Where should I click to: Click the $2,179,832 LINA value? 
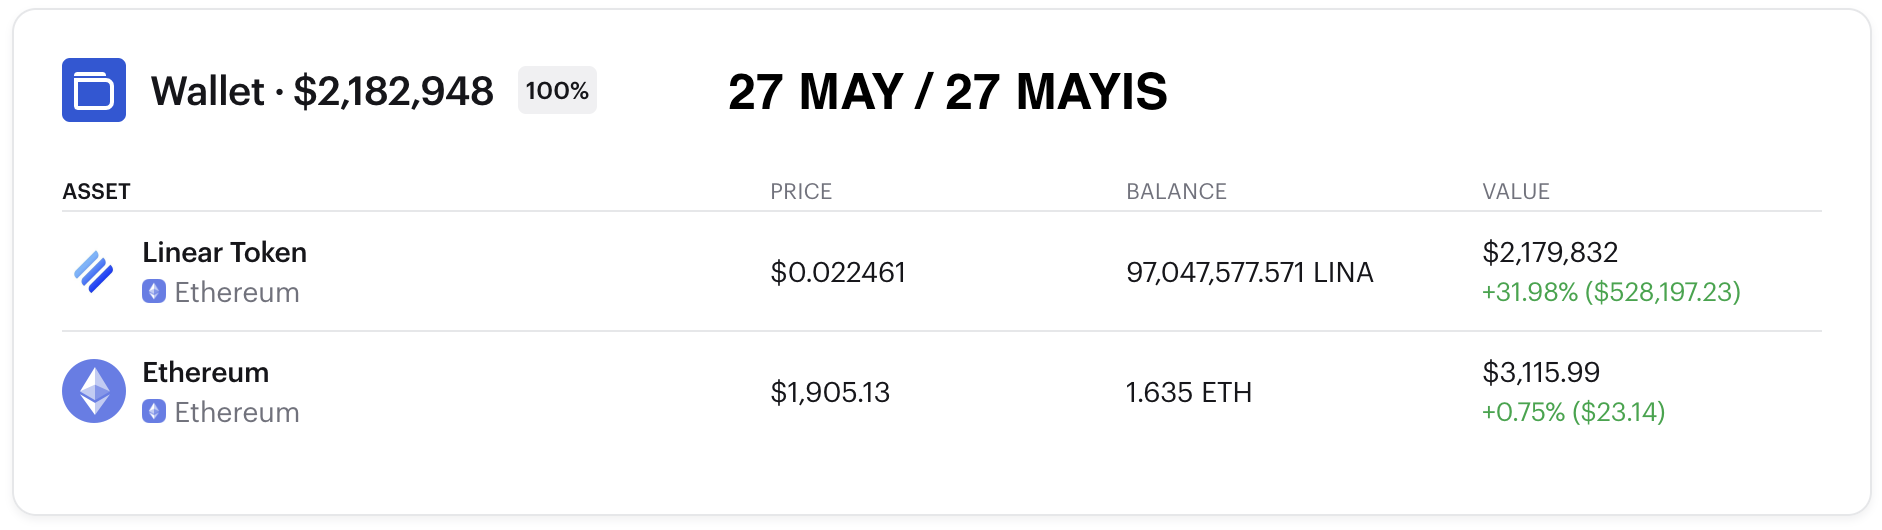pos(1550,252)
